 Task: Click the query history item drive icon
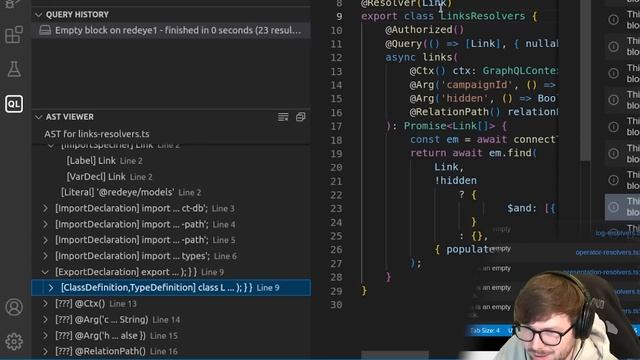click(x=45, y=30)
